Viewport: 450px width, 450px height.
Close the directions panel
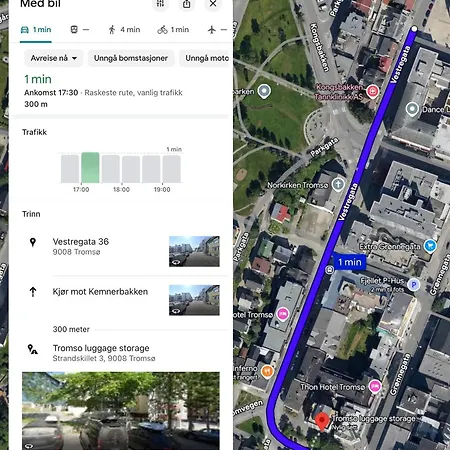(213, 4)
